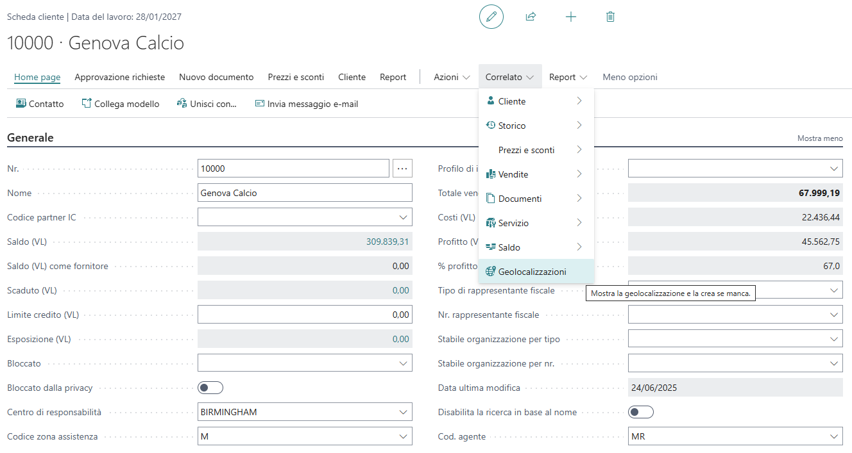Click Generale section heading
852x453 pixels.
[x=30, y=137]
